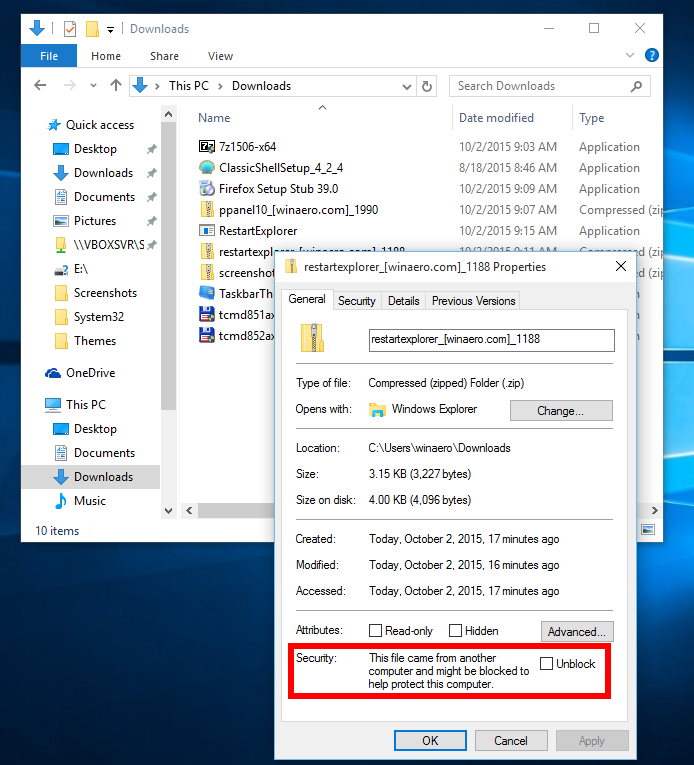Click the Up arrow navigation icon

(x=116, y=86)
